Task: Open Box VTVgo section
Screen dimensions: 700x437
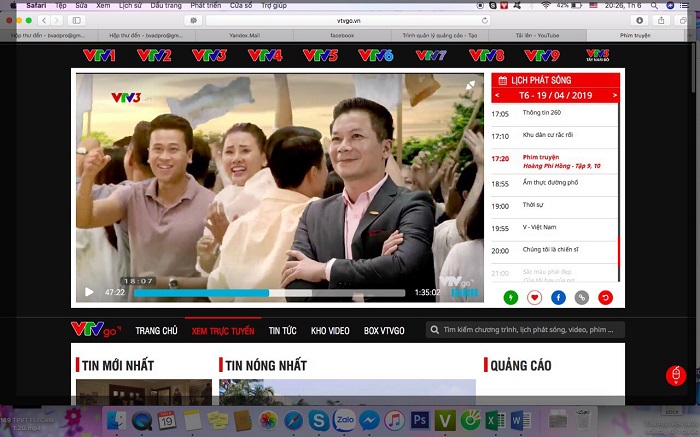Action: pos(384,331)
